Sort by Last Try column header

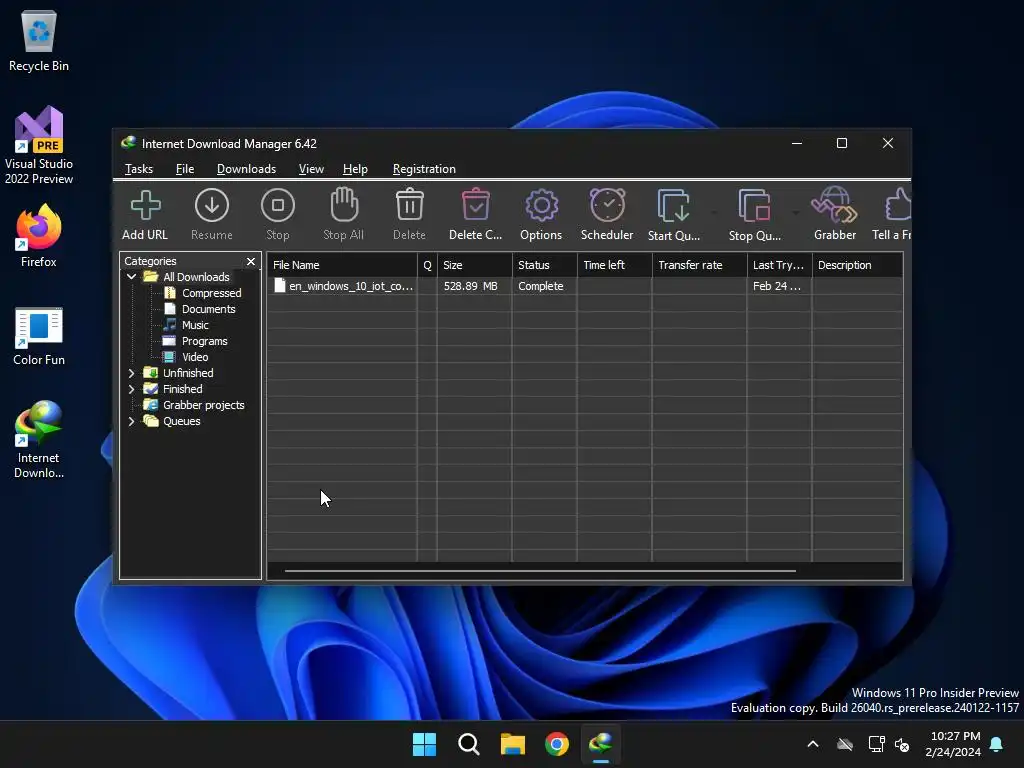click(780, 265)
